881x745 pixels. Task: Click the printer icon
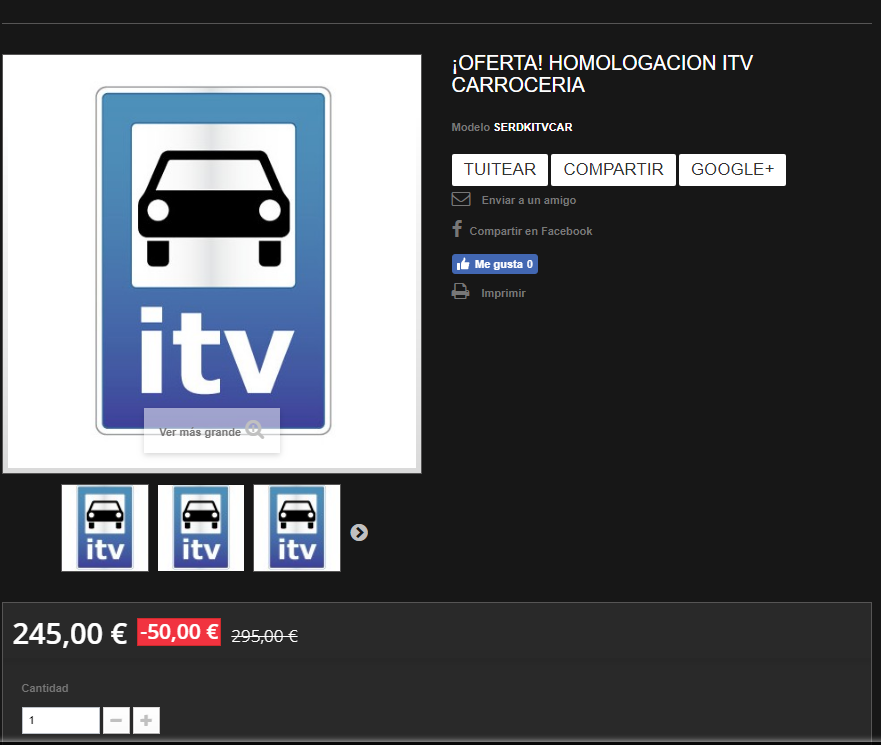tap(460, 292)
